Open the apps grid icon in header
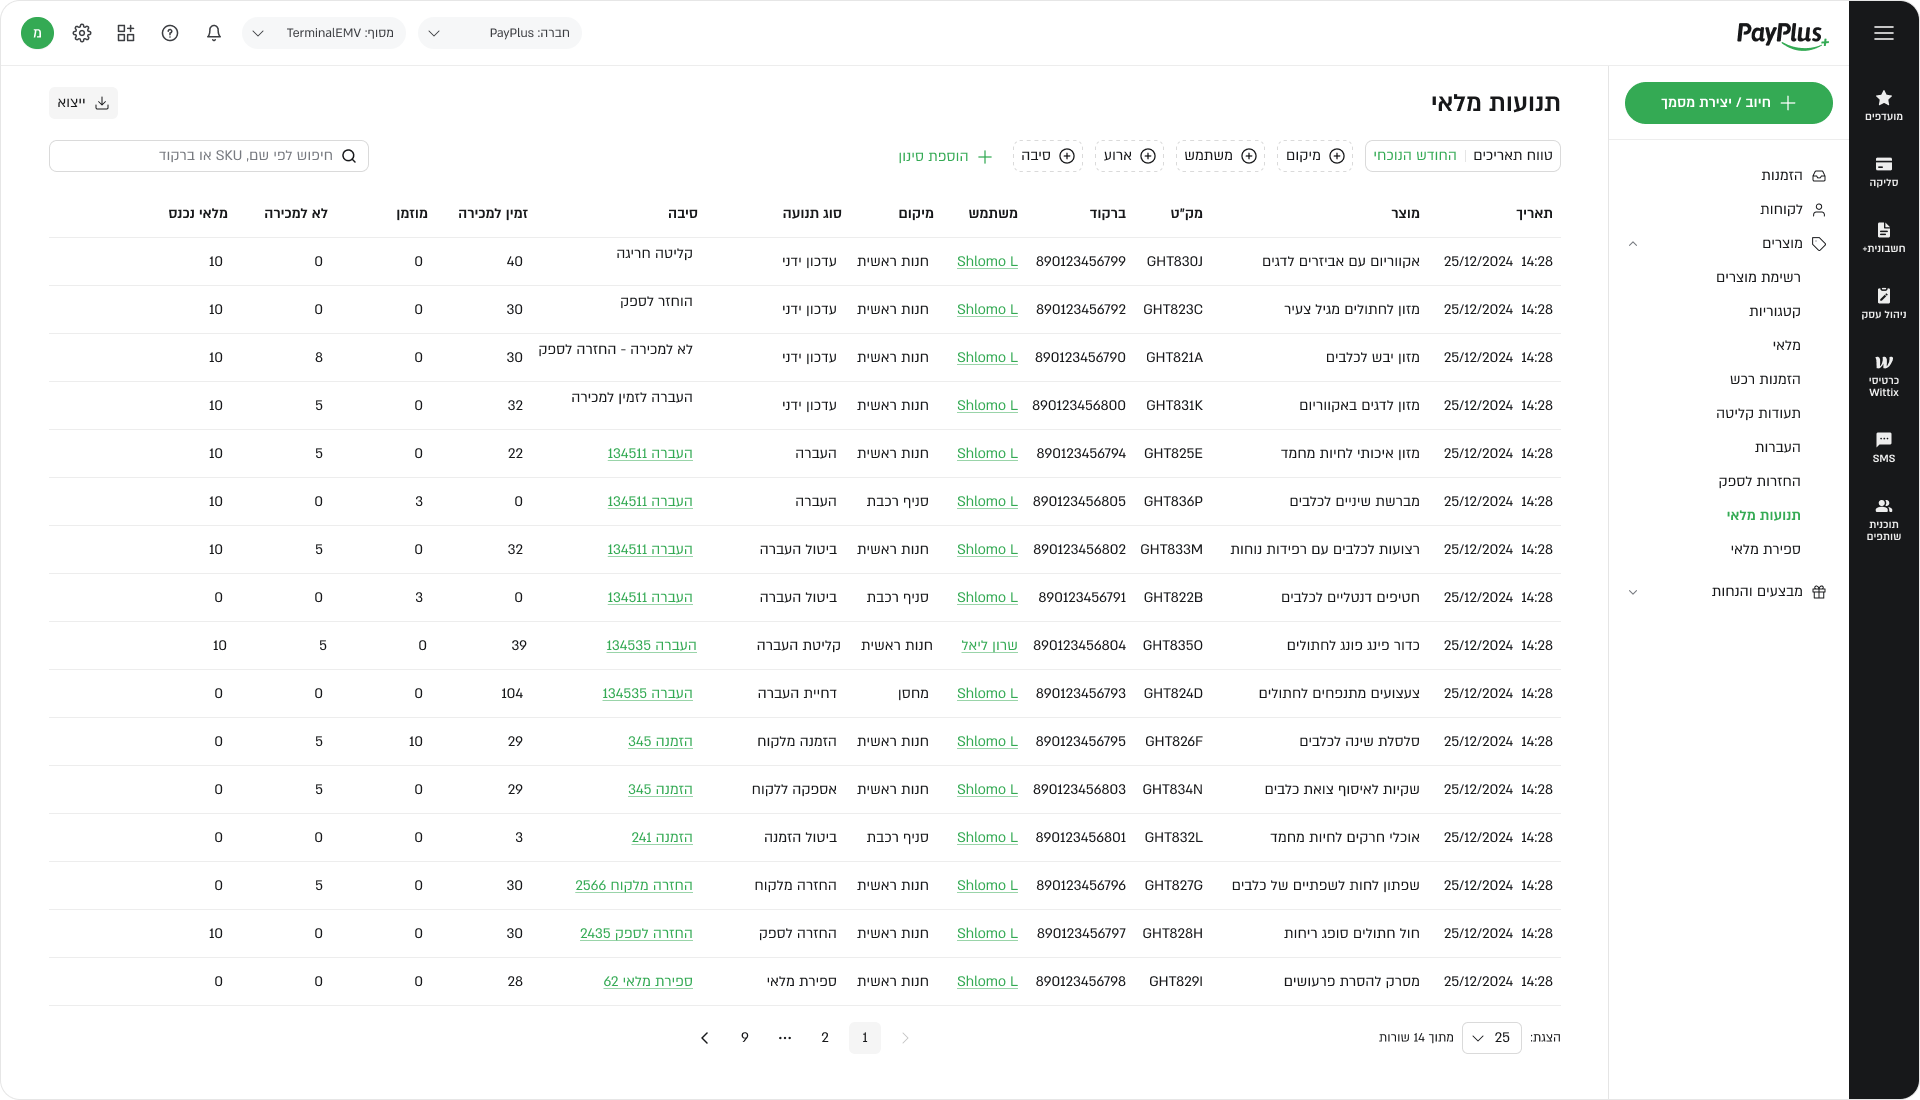The image size is (1920, 1100). [x=126, y=33]
